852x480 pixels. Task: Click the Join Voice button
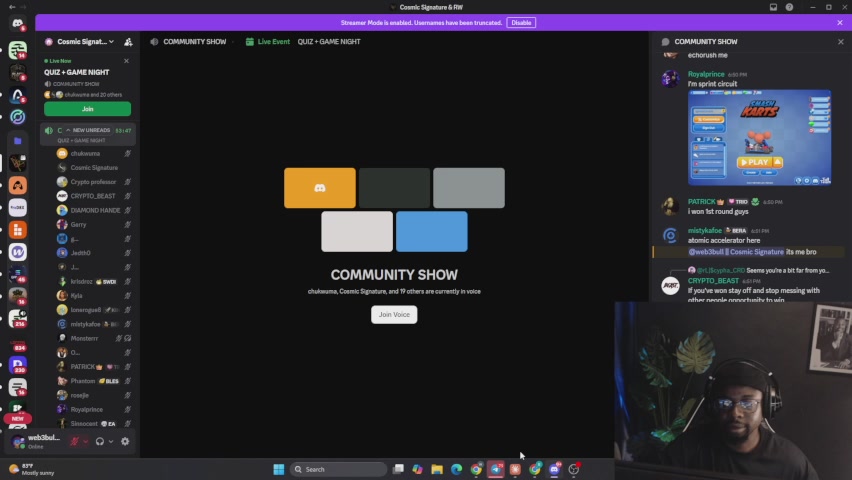tap(394, 314)
